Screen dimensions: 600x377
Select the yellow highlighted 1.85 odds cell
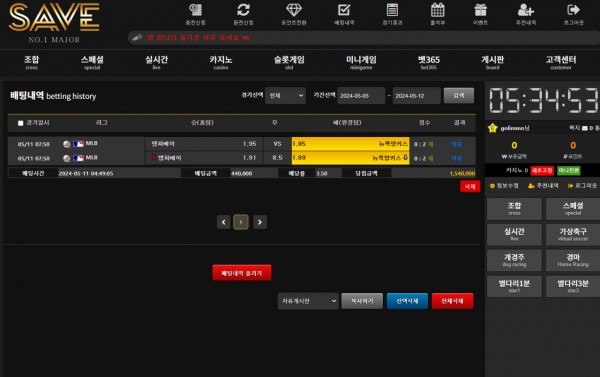(x=350, y=144)
